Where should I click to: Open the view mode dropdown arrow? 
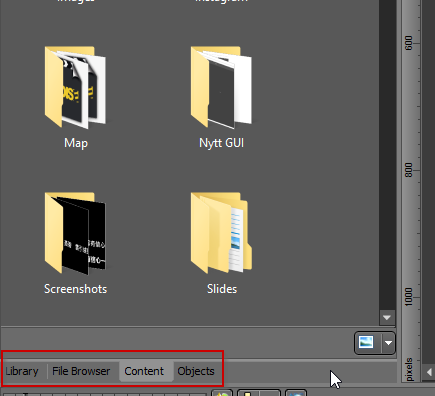point(388,343)
